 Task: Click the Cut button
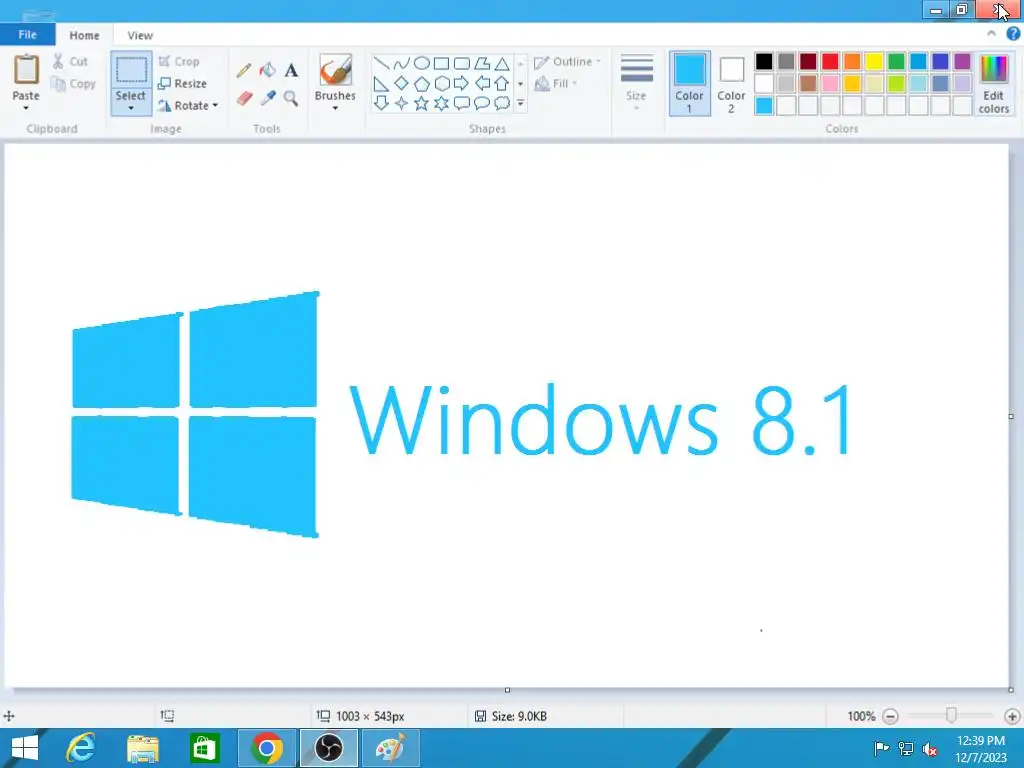point(70,61)
